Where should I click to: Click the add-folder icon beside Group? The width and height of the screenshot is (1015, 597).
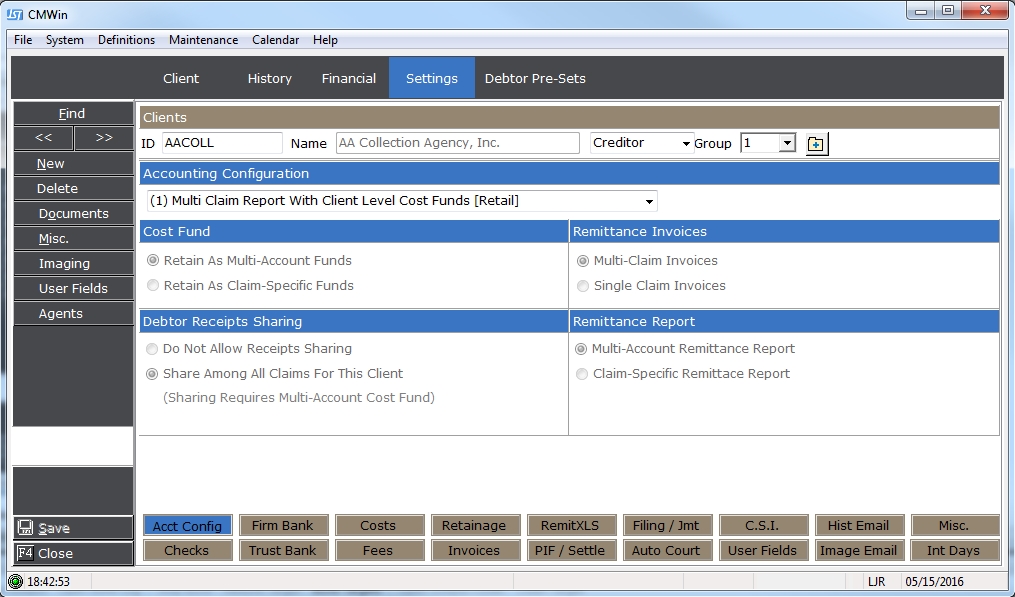click(x=816, y=144)
